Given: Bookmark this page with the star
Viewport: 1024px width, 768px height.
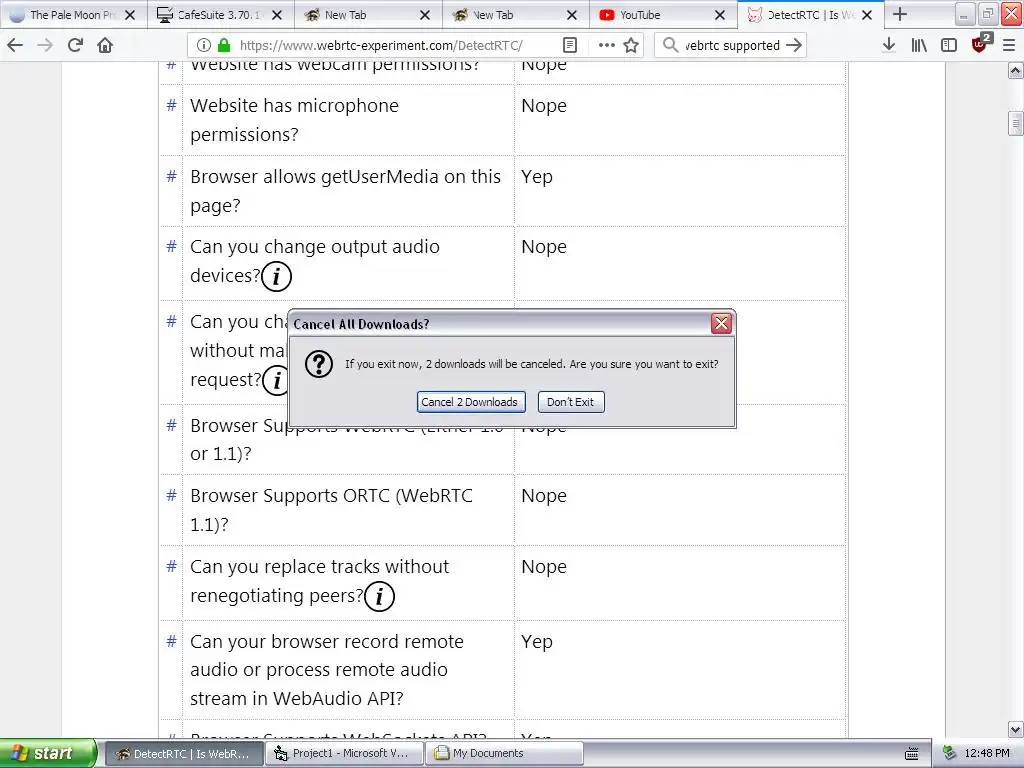Looking at the screenshot, I should pyautogui.click(x=631, y=45).
